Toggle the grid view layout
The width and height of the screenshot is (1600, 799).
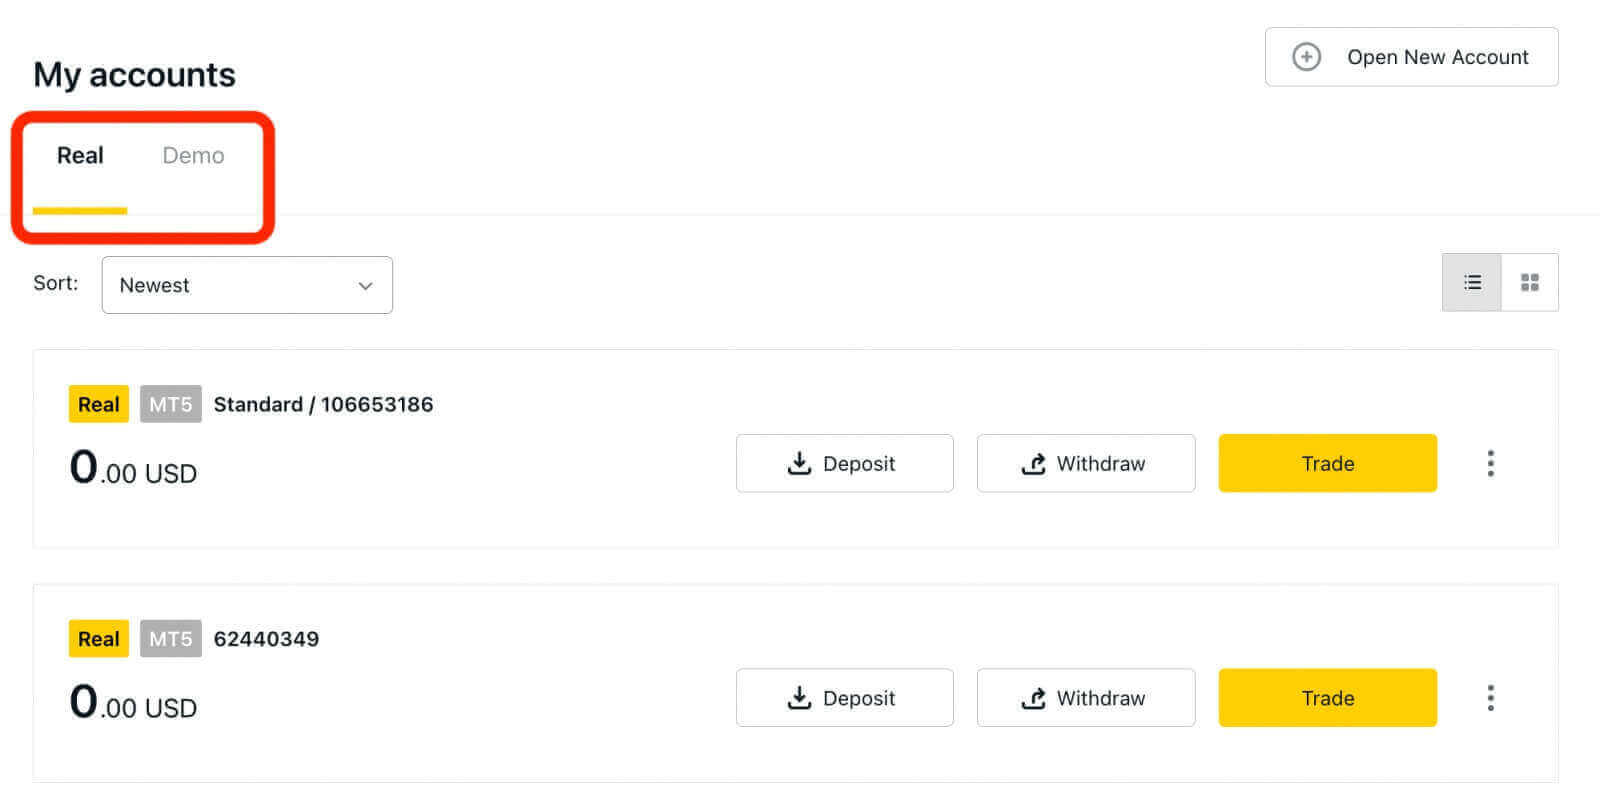coord(1528,282)
